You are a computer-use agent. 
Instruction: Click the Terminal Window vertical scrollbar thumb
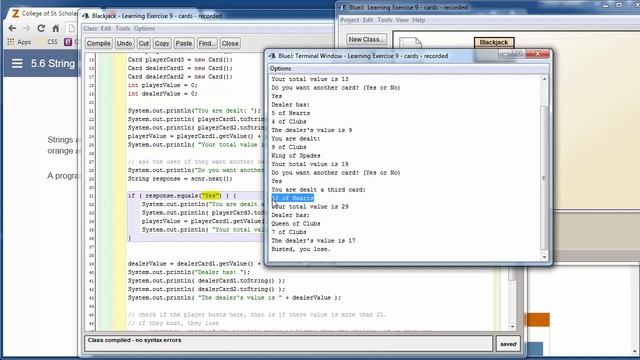pos(544,178)
